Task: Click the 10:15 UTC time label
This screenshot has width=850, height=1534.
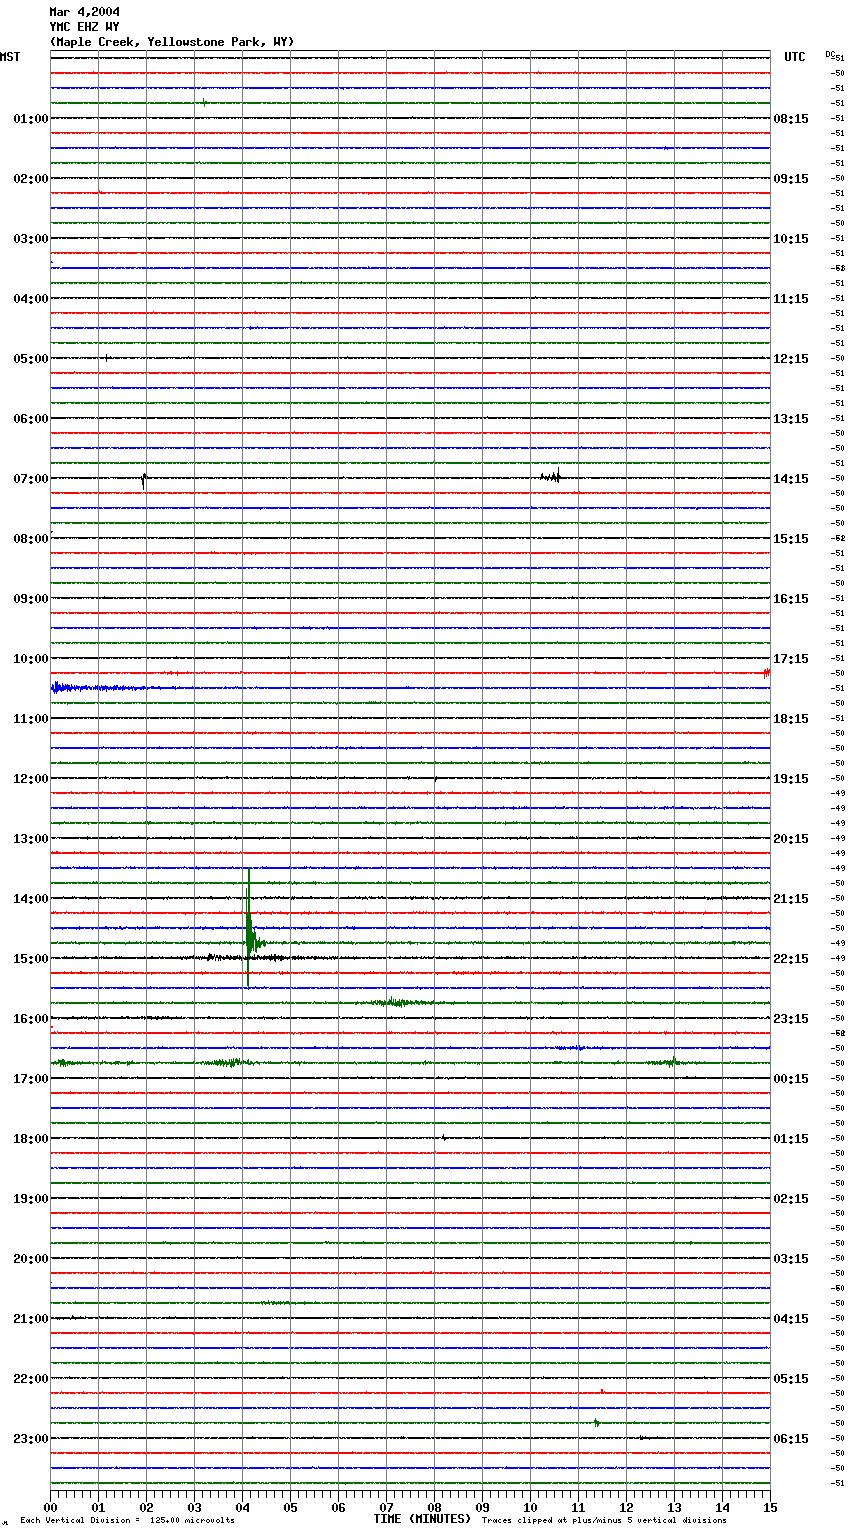Action: (791, 239)
